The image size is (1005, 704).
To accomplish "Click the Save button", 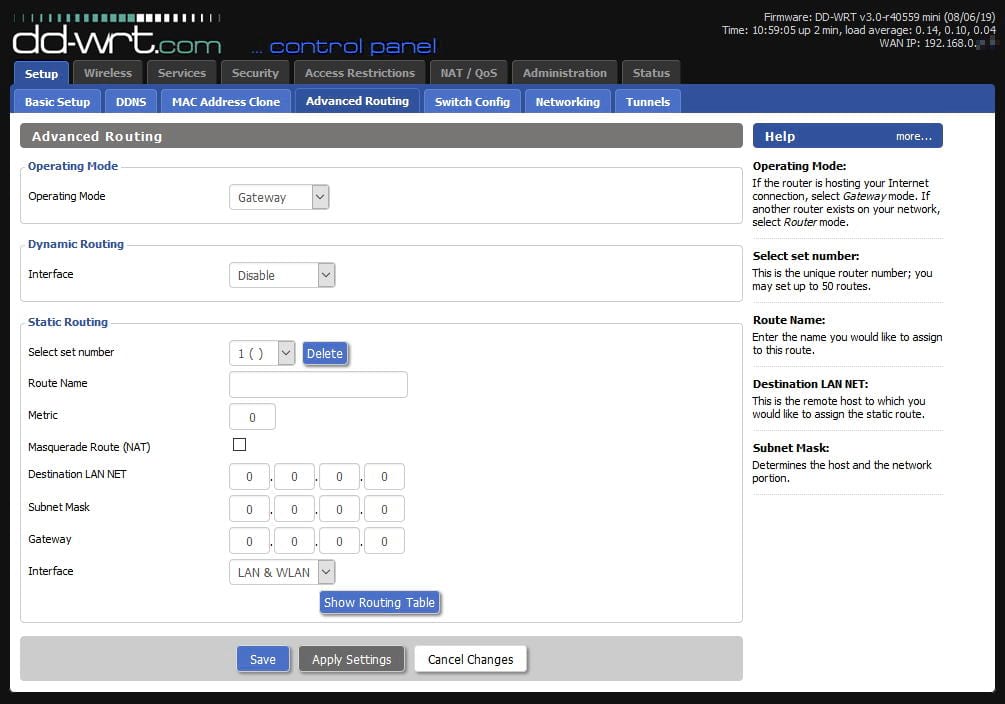I will click(x=263, y=659).
